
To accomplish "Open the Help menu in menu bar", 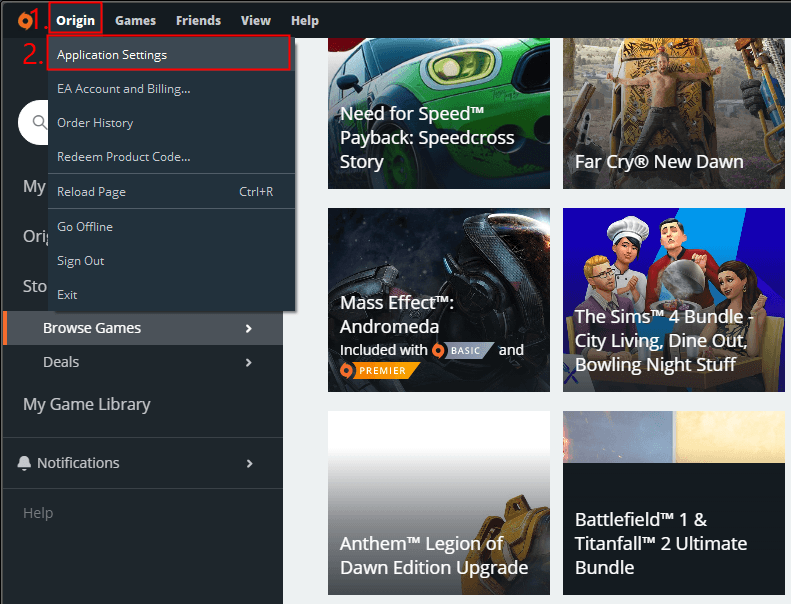I will click(x=305, y=21).
